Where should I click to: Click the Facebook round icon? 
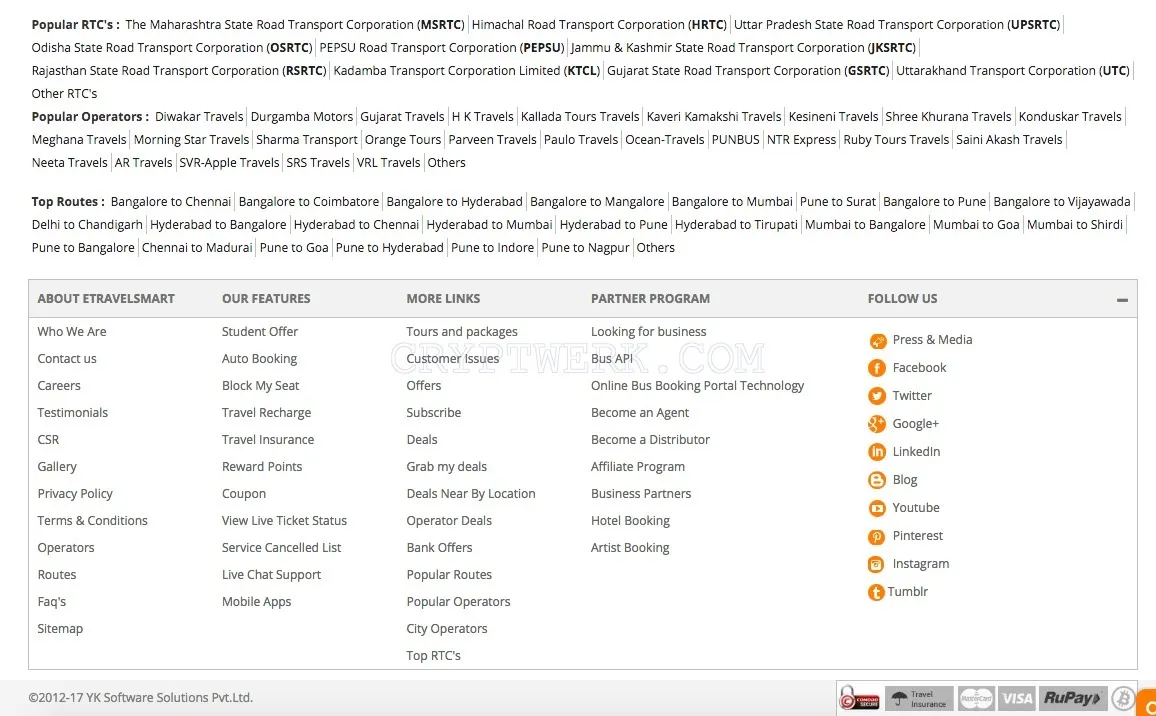(877, 368)
